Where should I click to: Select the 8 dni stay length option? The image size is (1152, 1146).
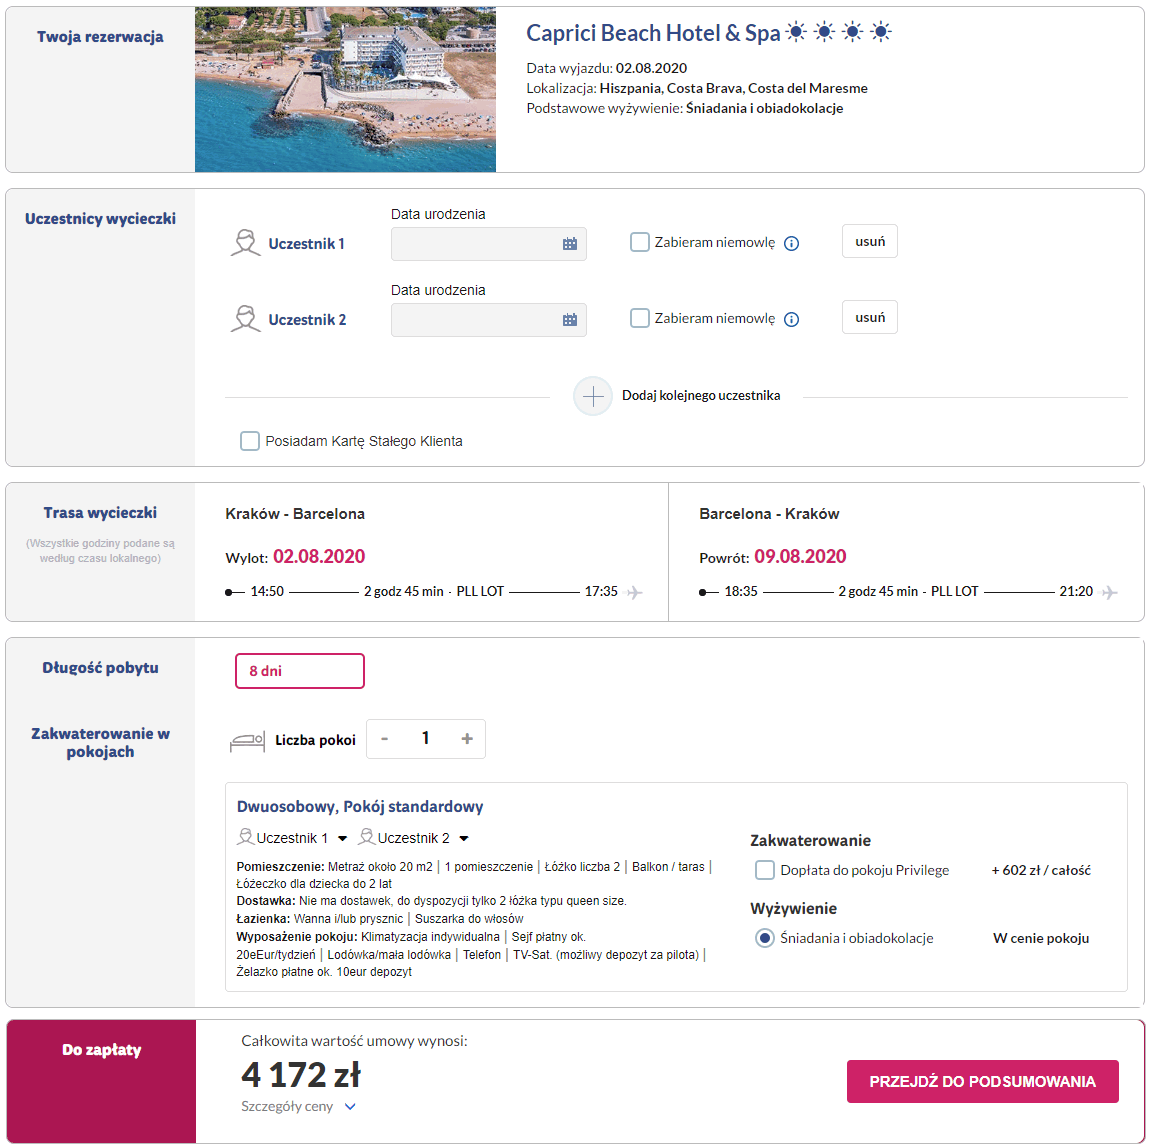point(300,671)
